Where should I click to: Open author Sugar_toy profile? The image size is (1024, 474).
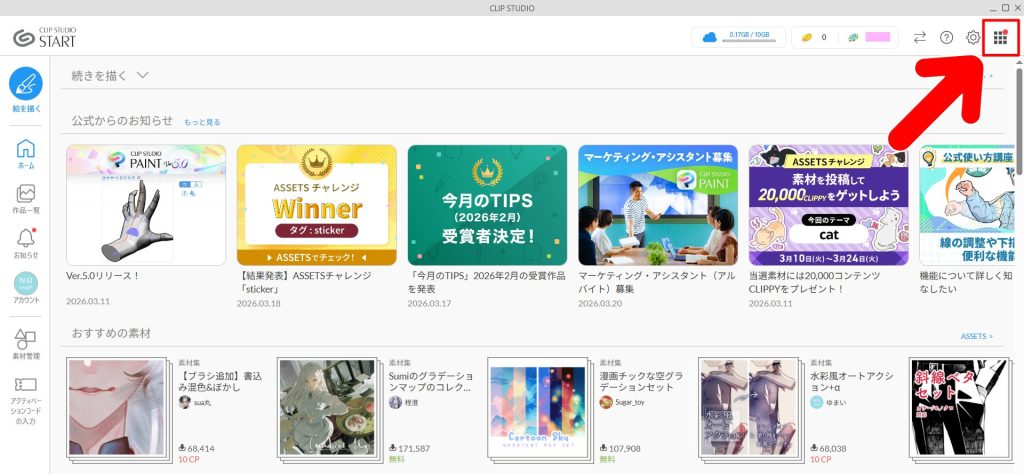622,402
